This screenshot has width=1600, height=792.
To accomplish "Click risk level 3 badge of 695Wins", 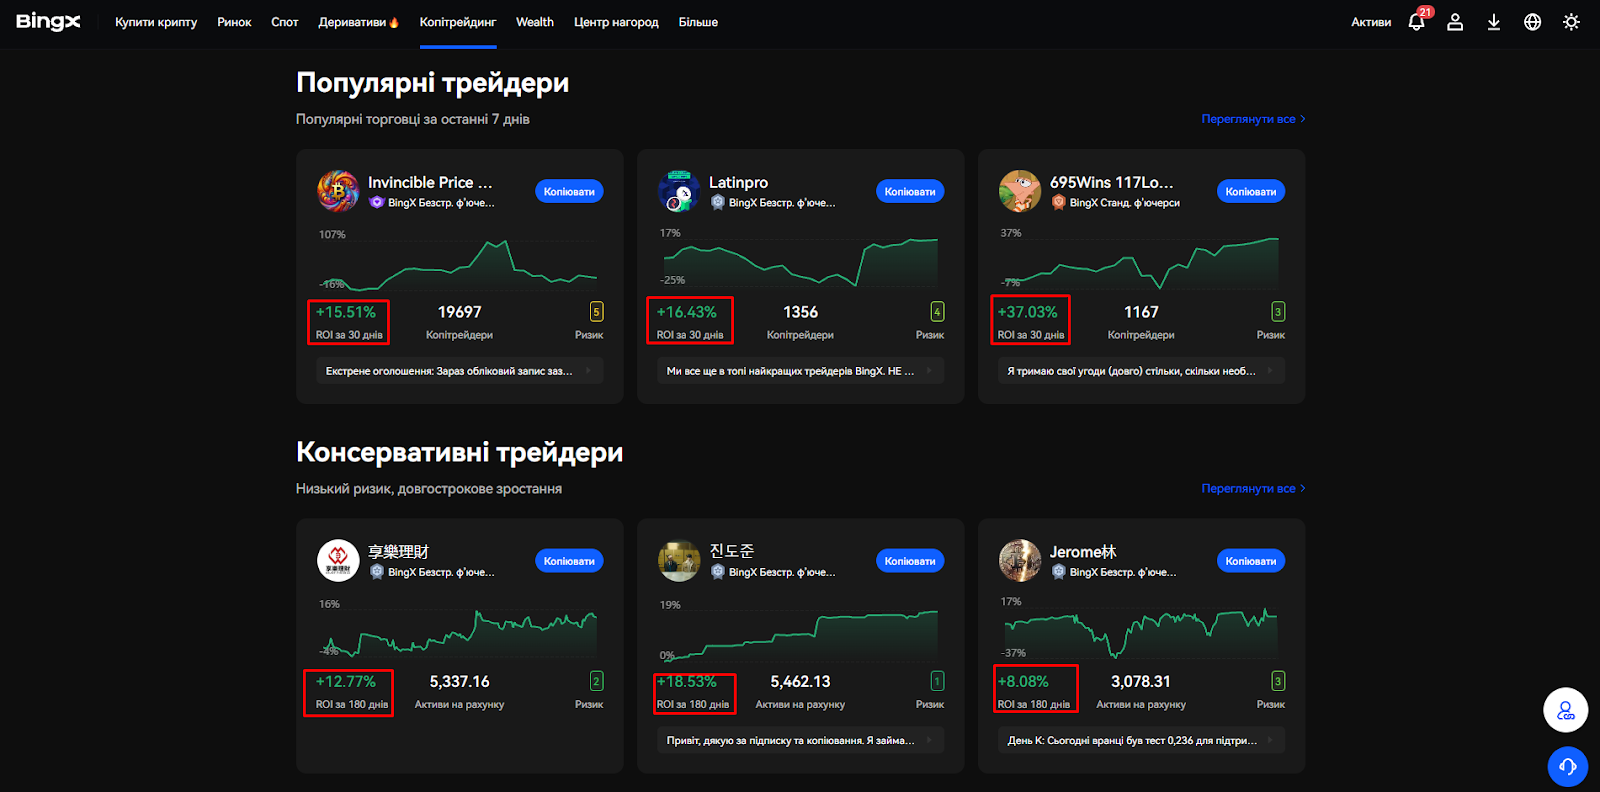I will coord(1278,312).
